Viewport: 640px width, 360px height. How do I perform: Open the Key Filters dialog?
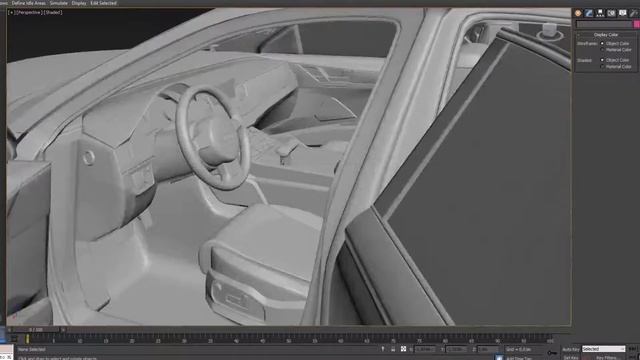pos(606,358)
